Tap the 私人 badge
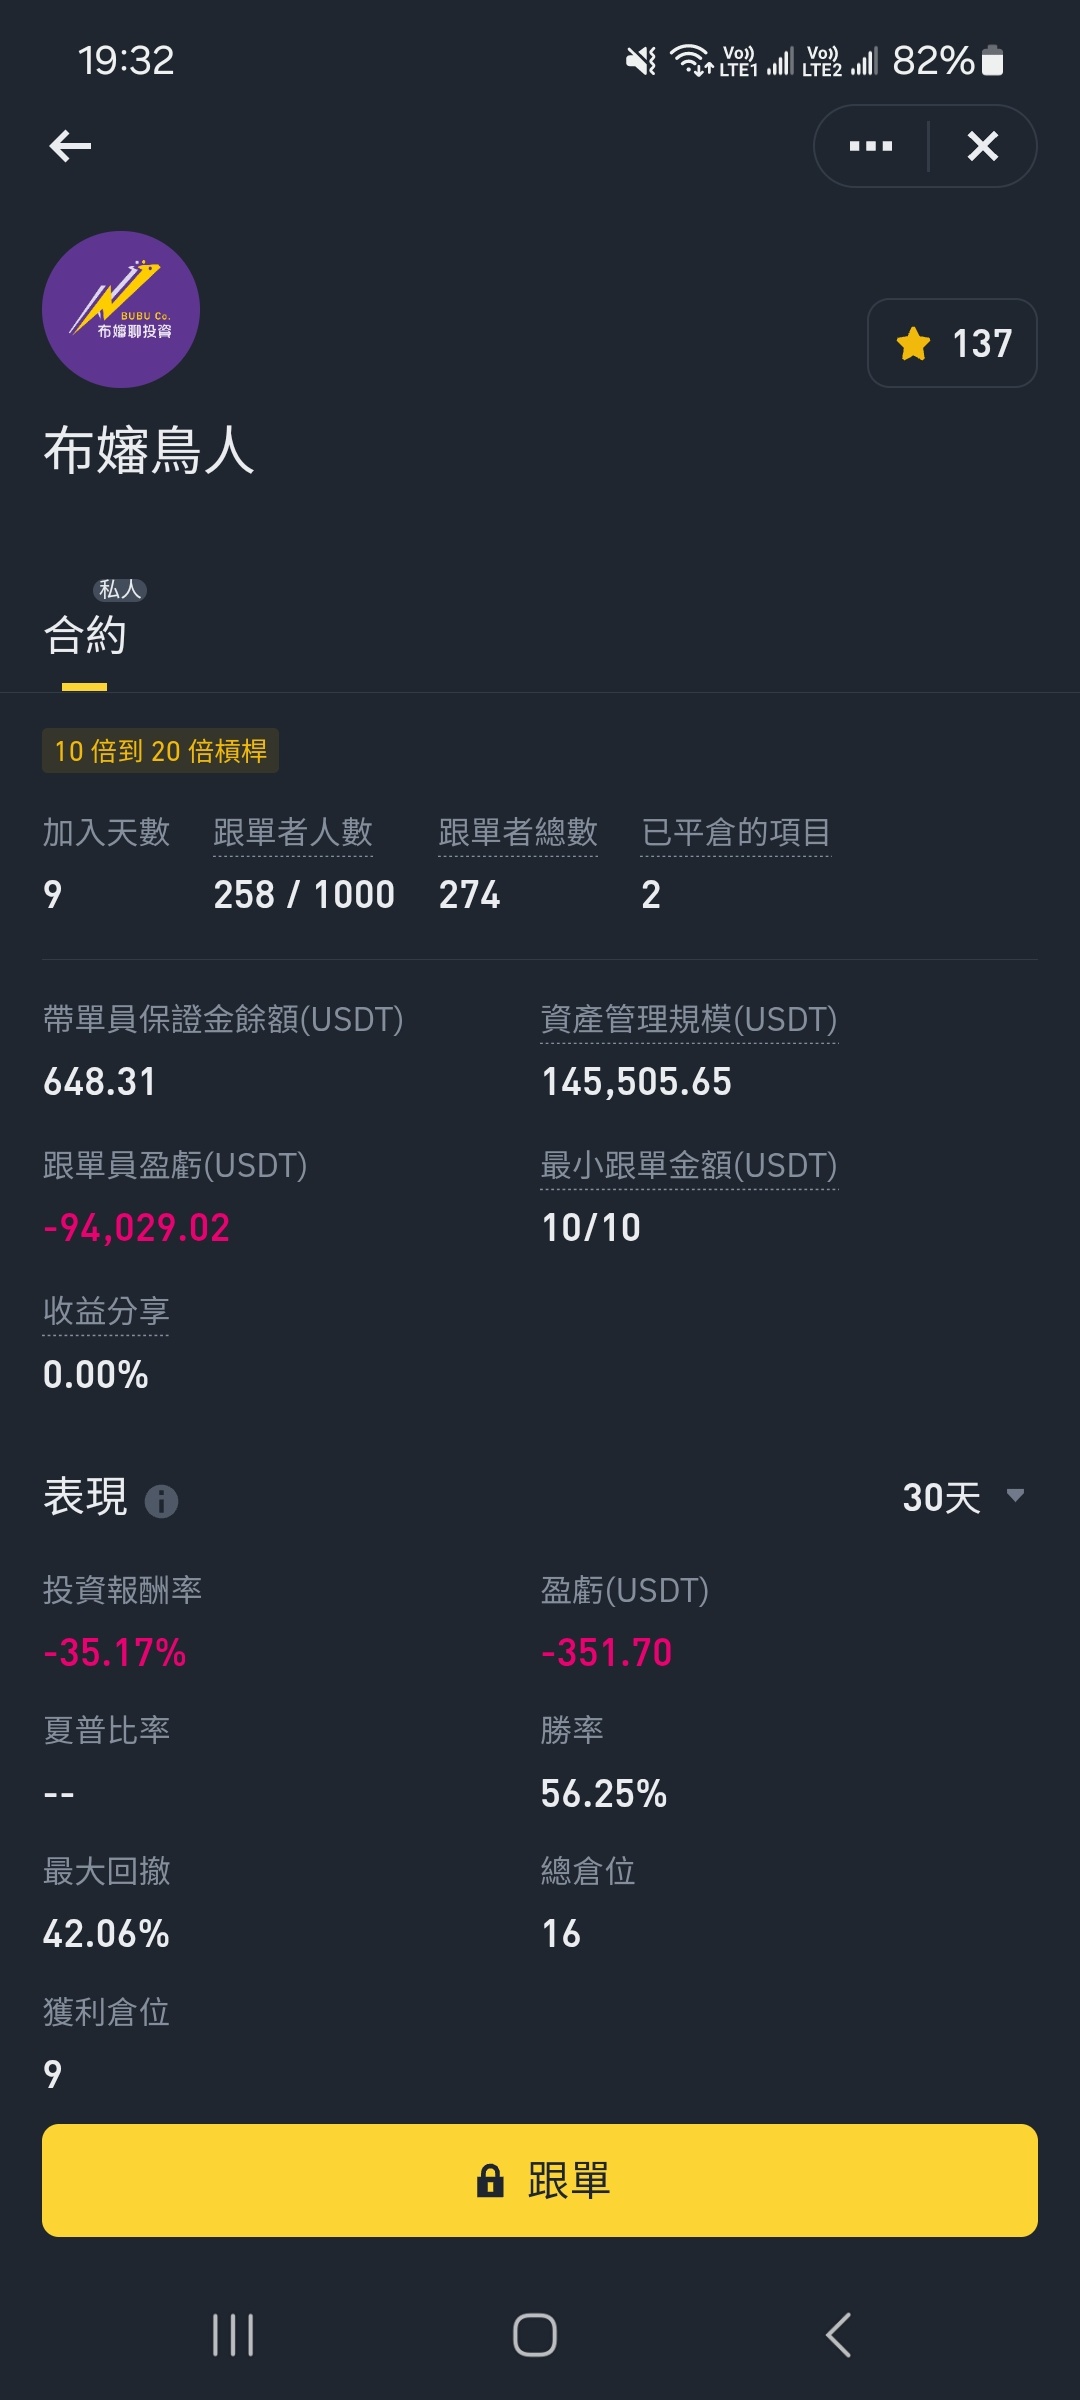 point(120,590)
